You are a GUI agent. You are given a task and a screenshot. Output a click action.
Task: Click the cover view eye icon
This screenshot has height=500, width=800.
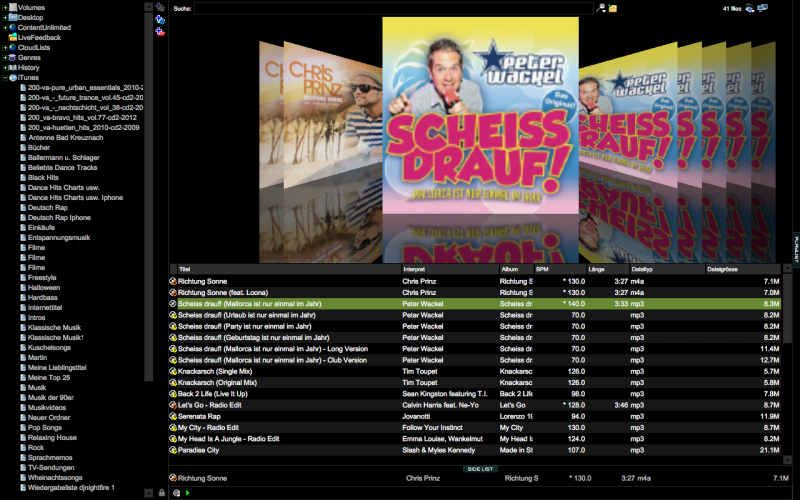tap(747, 8)
